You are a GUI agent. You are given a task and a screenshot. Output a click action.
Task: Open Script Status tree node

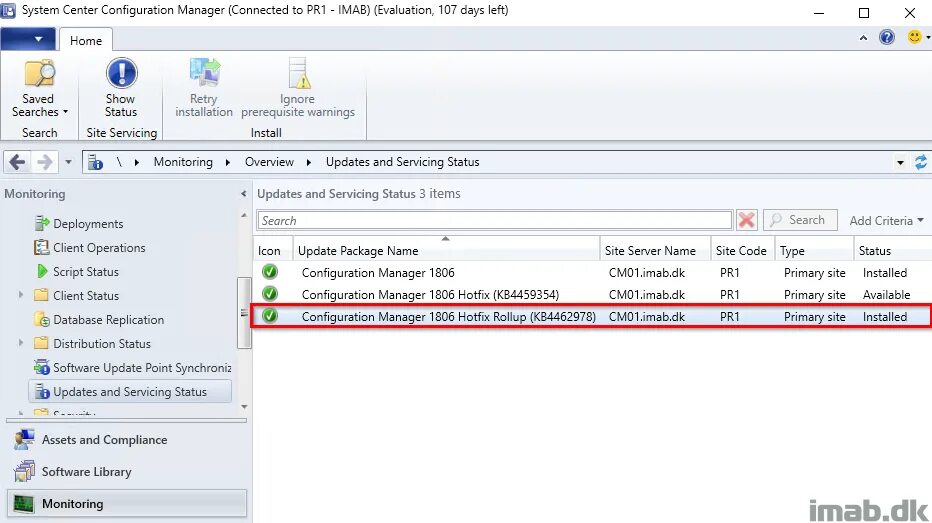point(86,272)
